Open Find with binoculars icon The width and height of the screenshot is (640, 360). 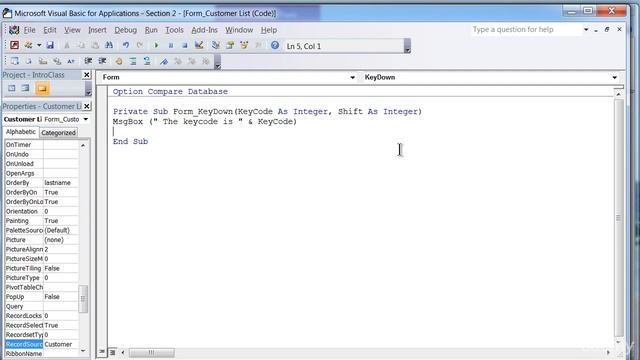point(109,45)
